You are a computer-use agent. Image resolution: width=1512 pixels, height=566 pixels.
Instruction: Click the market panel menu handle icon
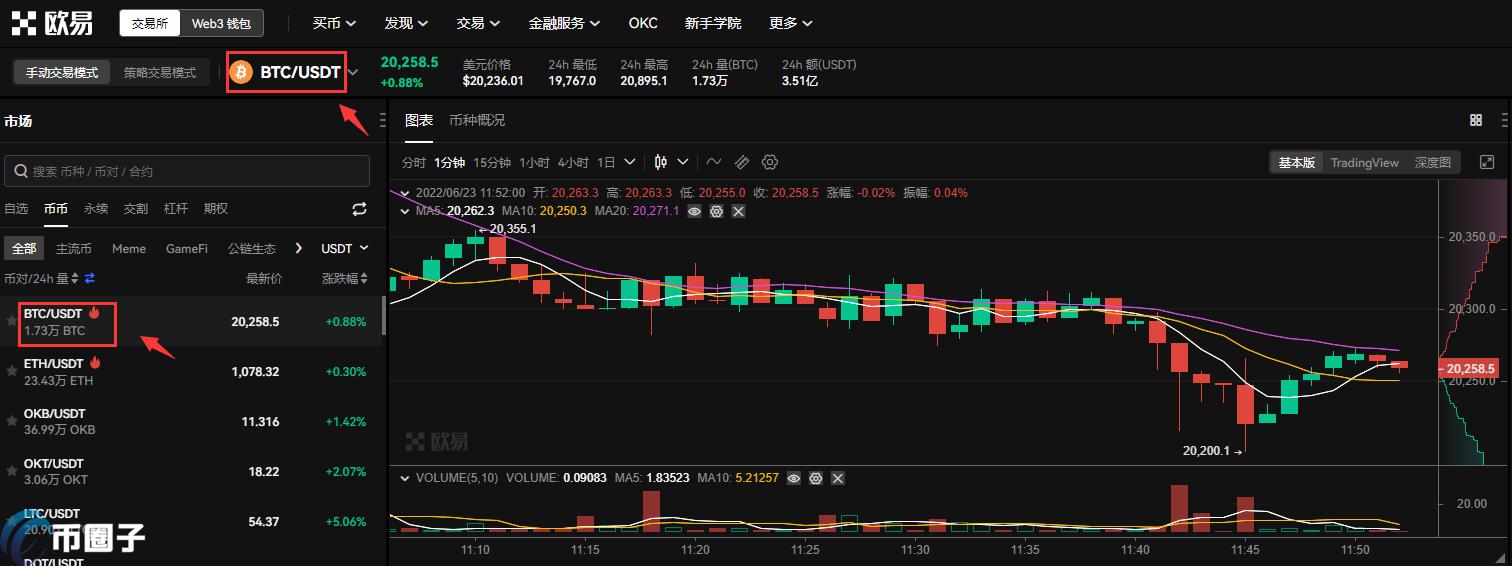click(383, 121)
